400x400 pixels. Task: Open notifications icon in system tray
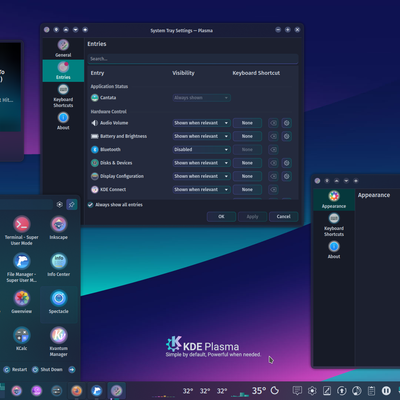coord(297,390)
